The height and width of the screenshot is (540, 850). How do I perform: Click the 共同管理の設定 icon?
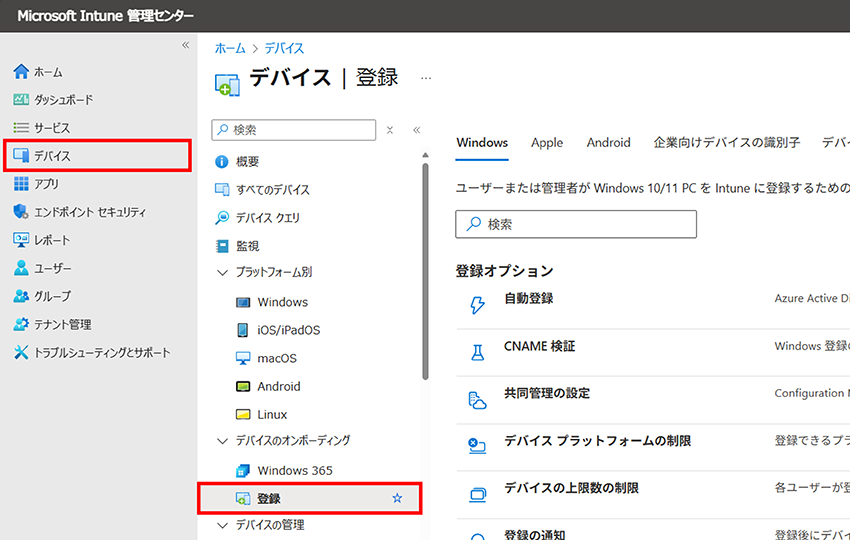pos(477,400)
